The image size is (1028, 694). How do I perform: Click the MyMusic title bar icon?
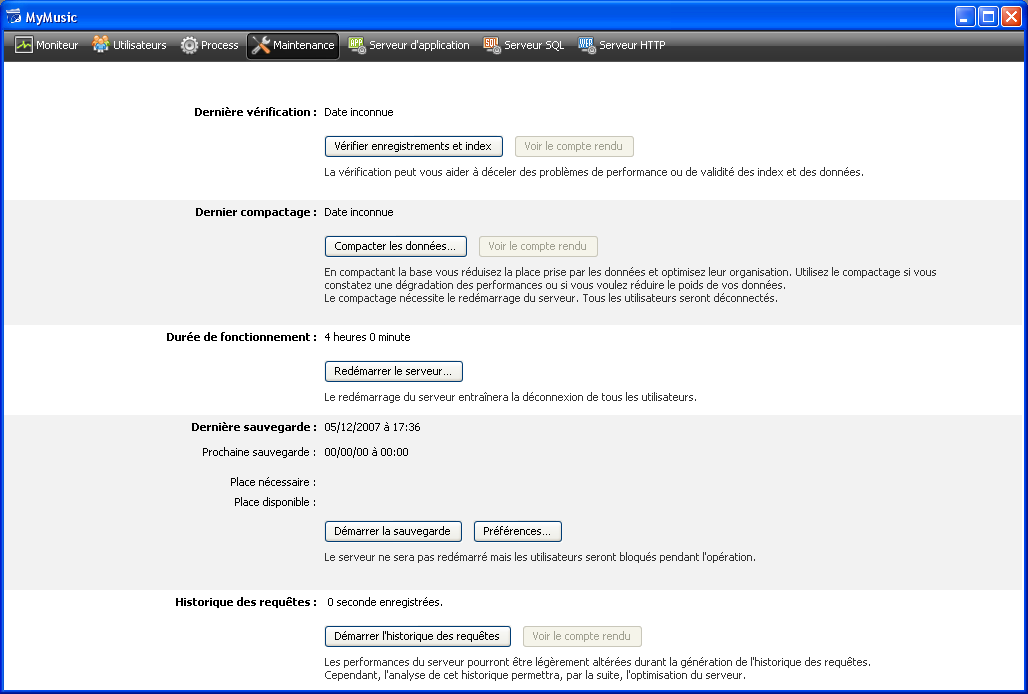click(x=14, y=17)
